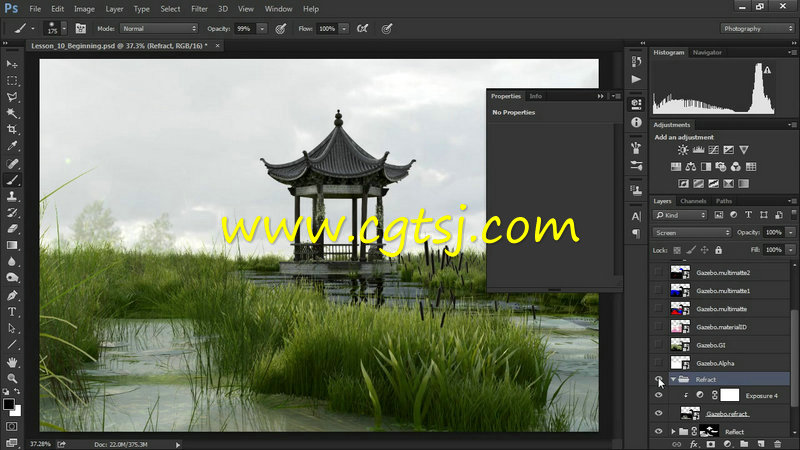Select the Lasso tool
This screenshot has height=450, width=800.
tap(12, 97)
